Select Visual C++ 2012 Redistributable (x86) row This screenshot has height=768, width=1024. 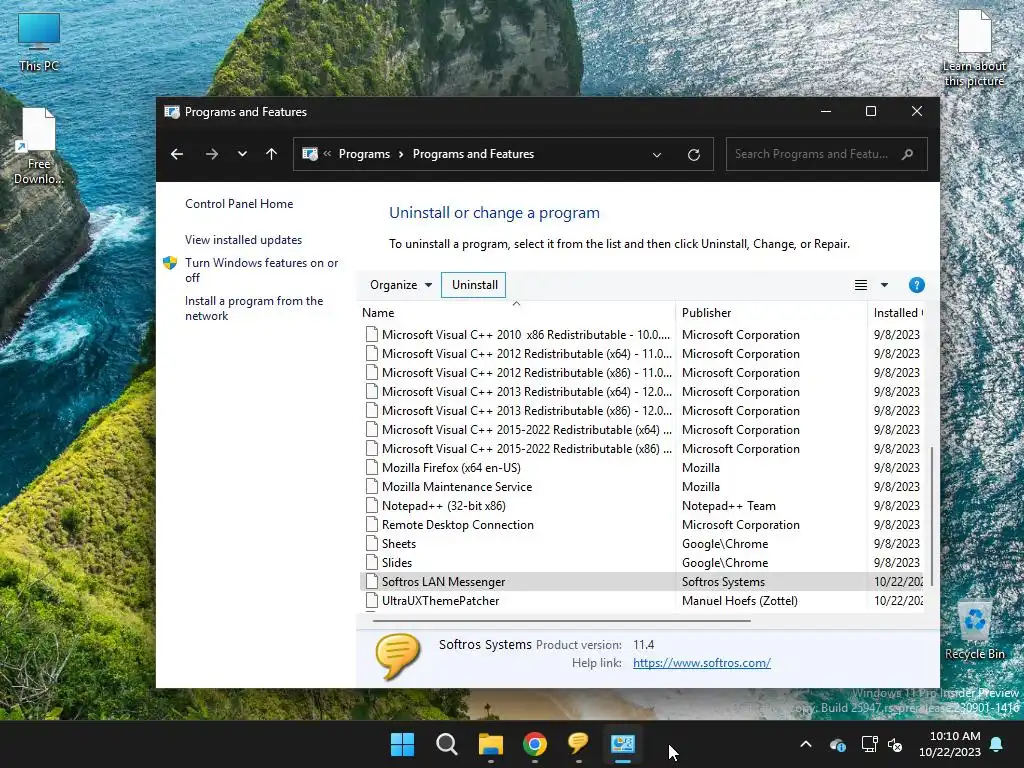pos(642,372)
